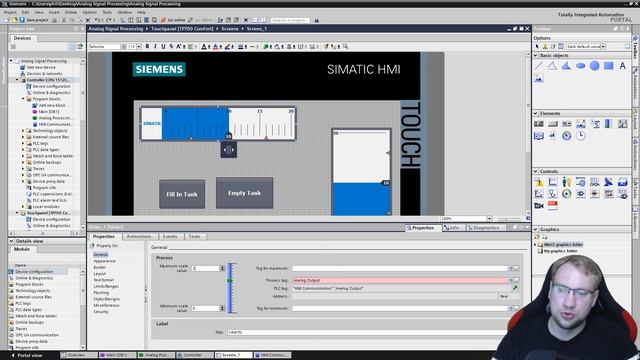This screenshot has width=640, height=360.
Task: Click the blue scale preview slider in Process
Action: pyautogui.click(x=231, y=288)
